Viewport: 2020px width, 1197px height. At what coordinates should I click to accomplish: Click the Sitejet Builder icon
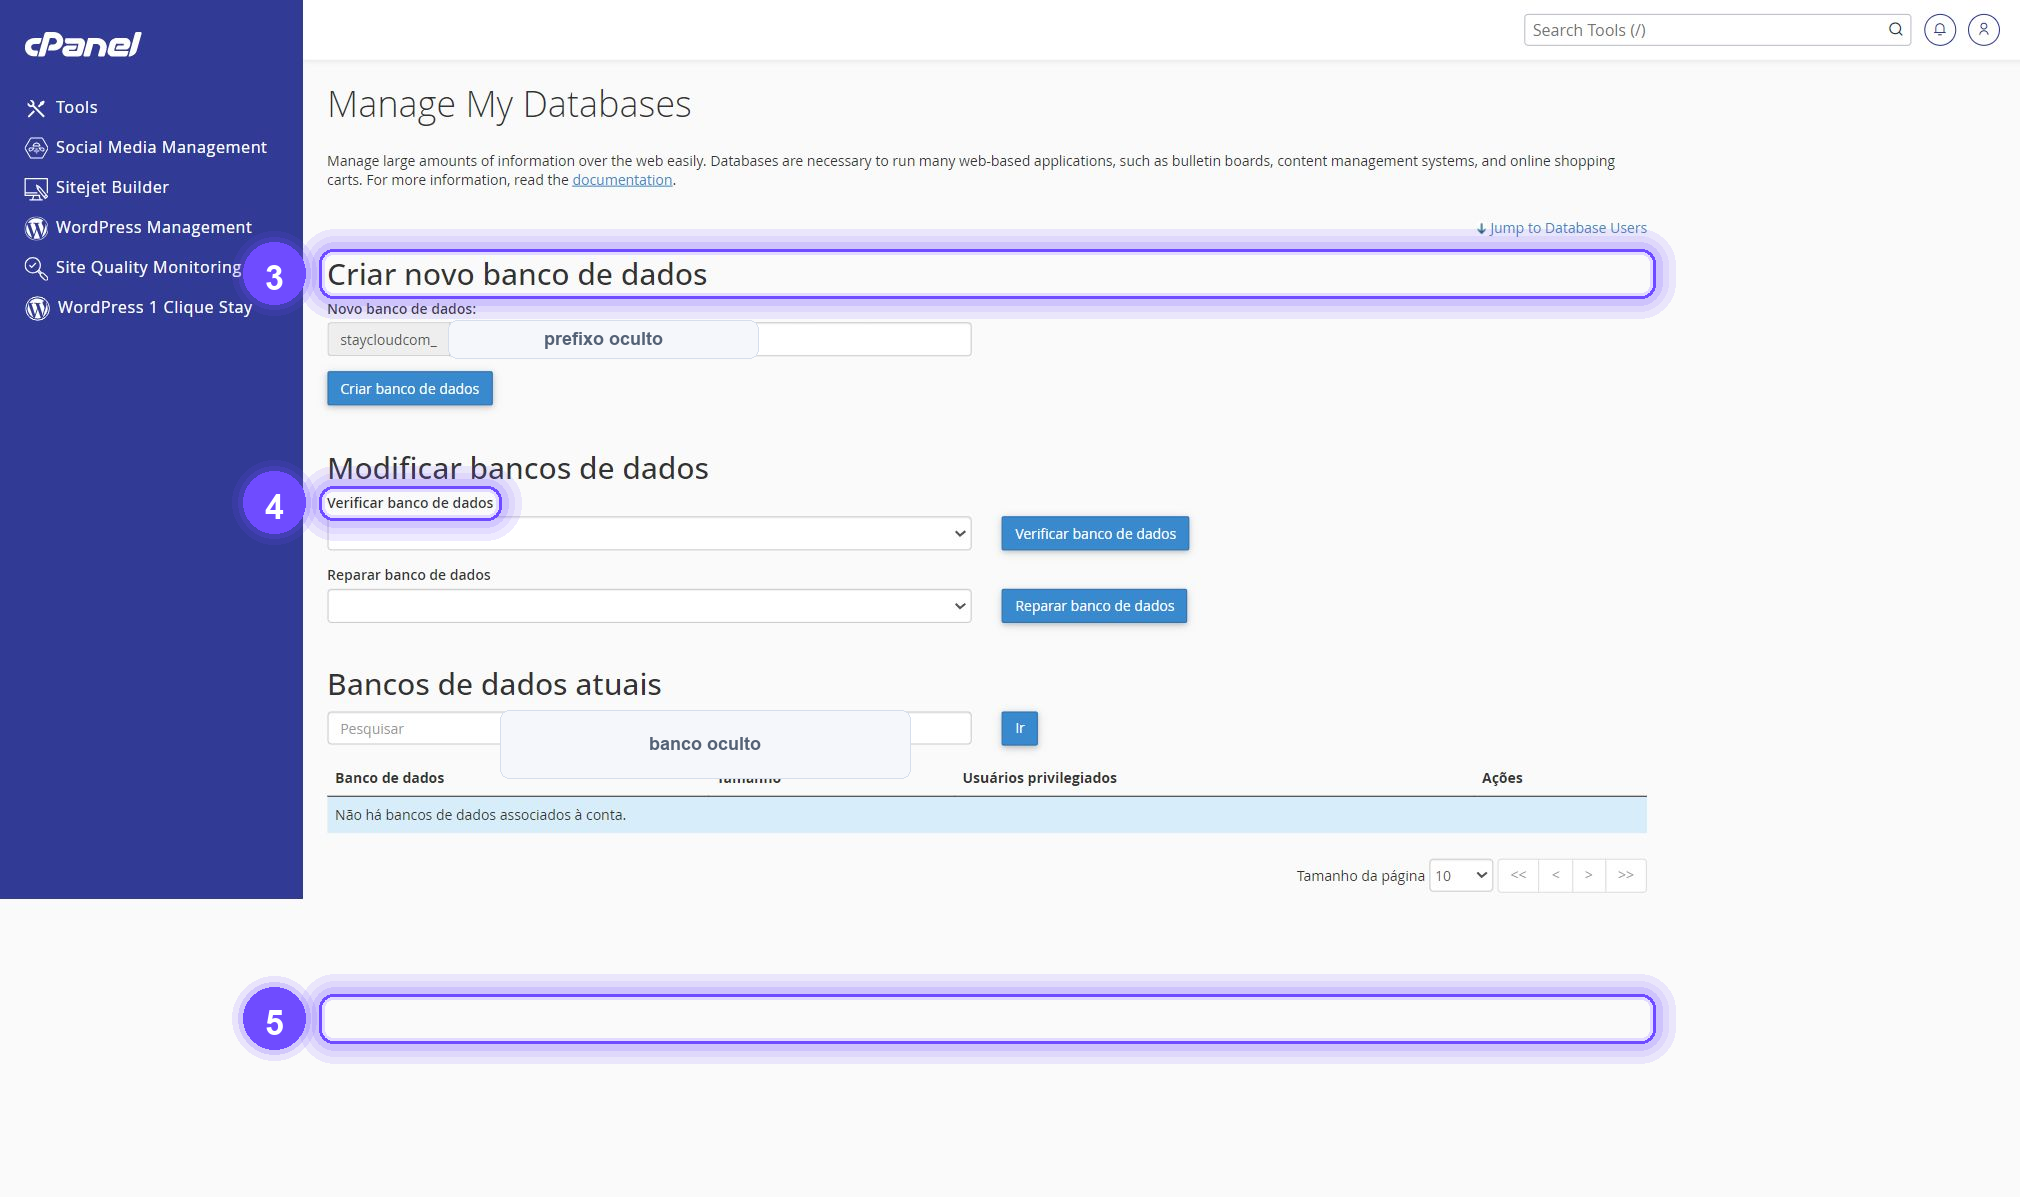tap(36, 188)
